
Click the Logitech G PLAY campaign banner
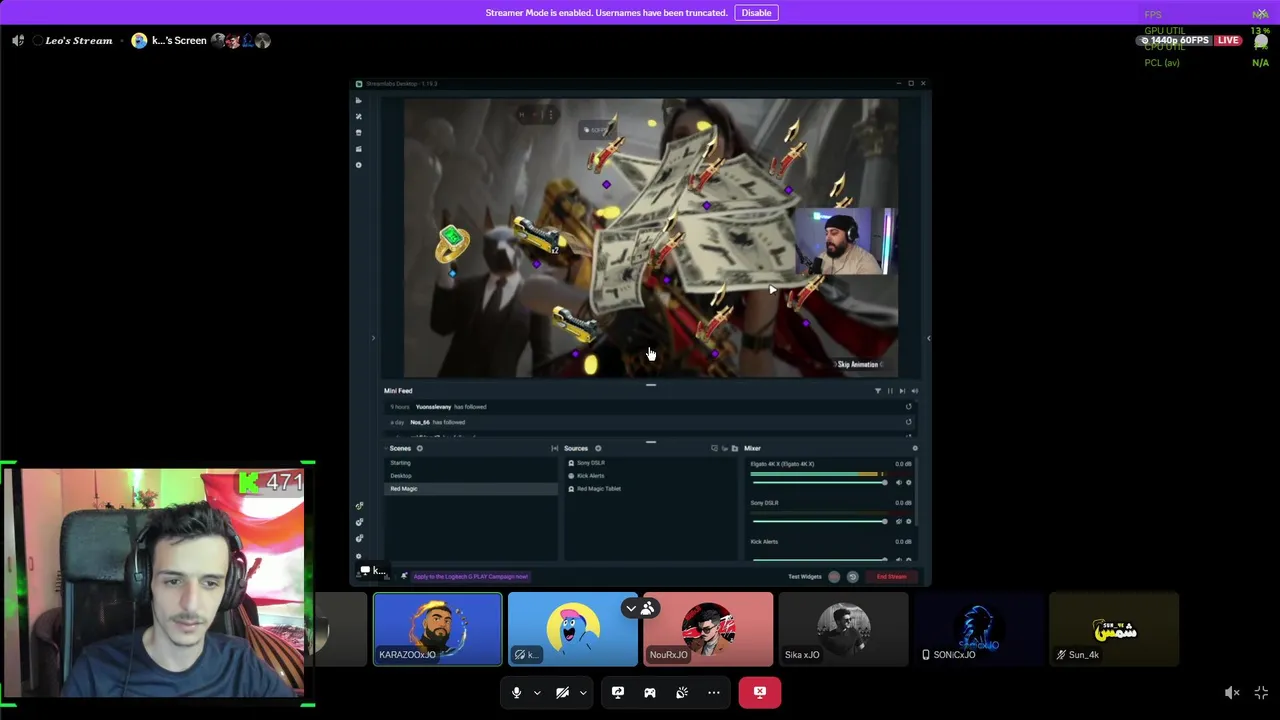[470, 577]
